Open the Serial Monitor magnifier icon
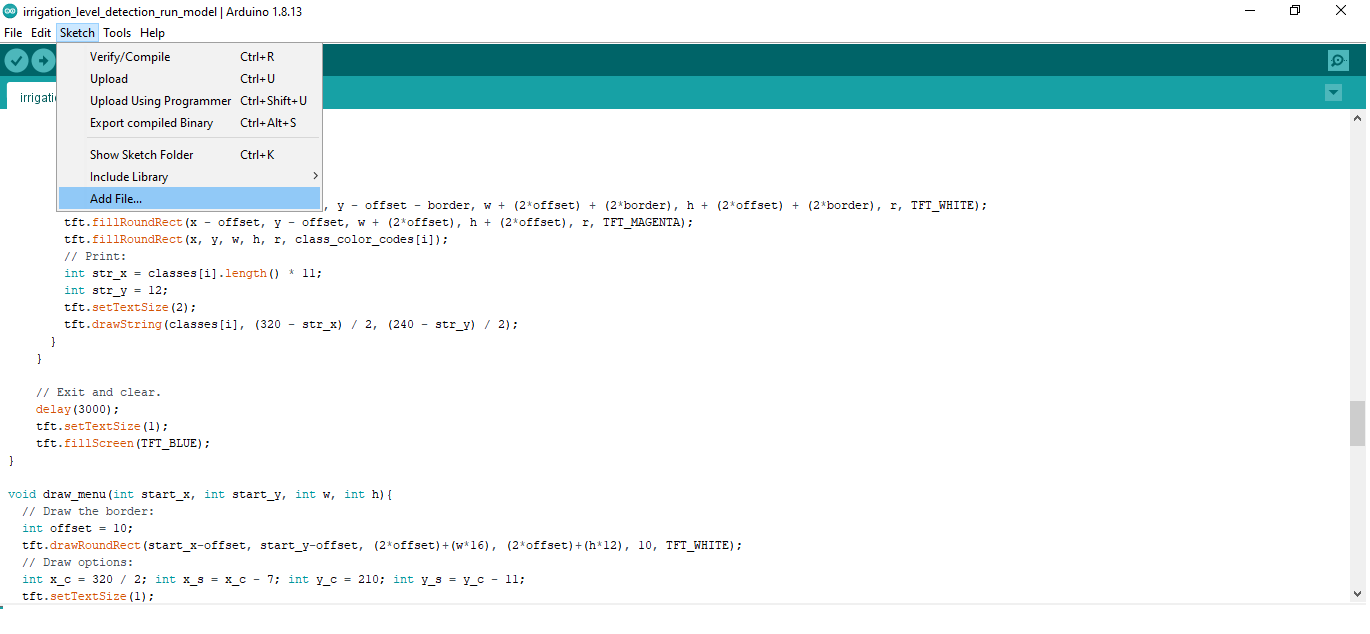This screenshot has height=634, width=1370. pos(1338,61)
